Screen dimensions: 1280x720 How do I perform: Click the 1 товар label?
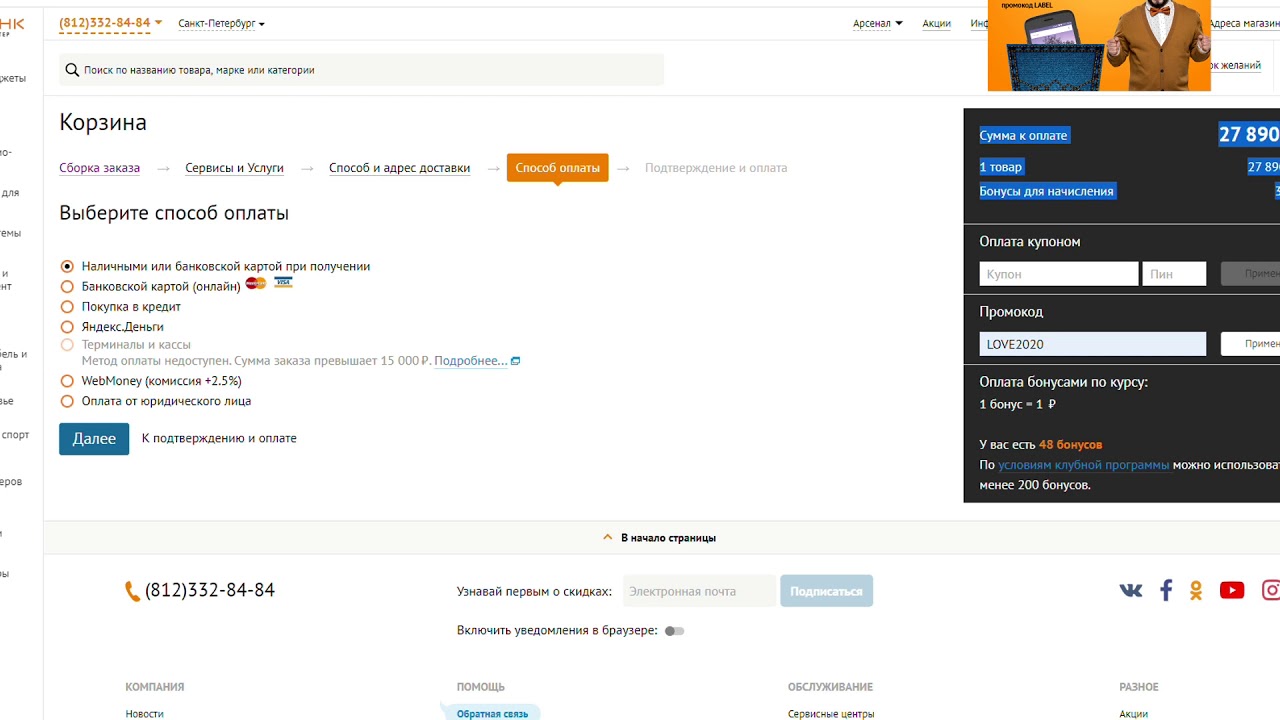coord(1001,167)
